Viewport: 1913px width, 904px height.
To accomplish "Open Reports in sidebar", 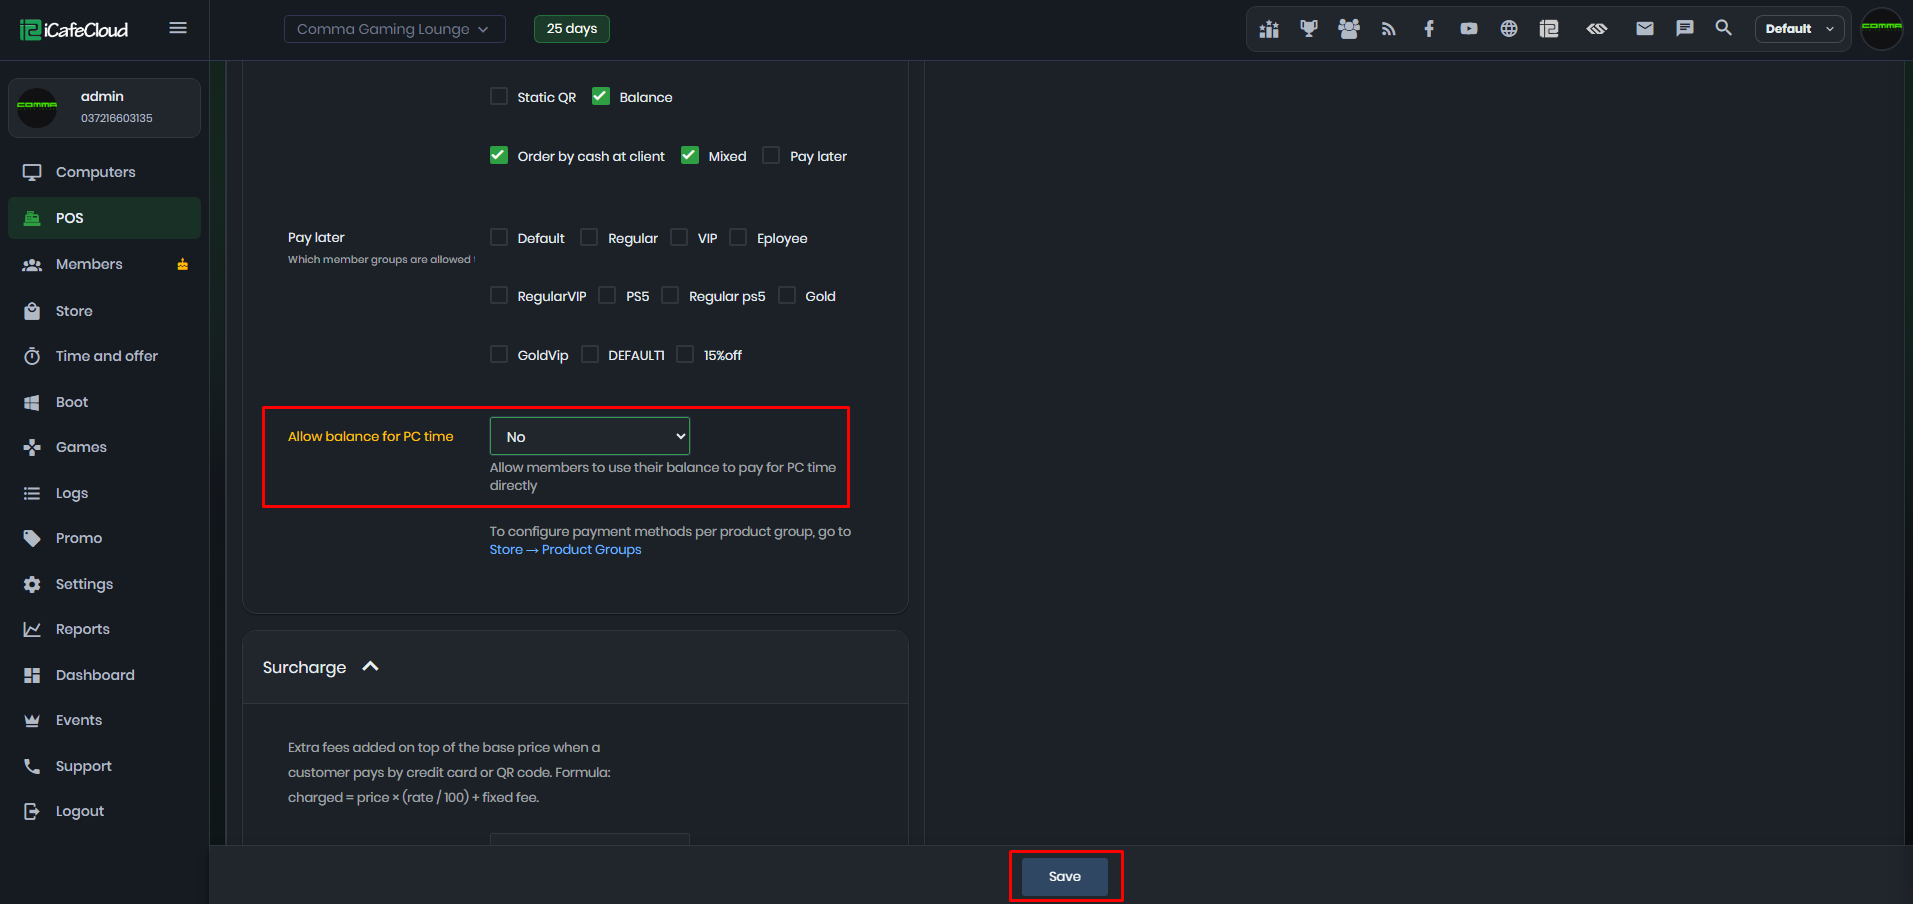I will click(x=104, y=629).
